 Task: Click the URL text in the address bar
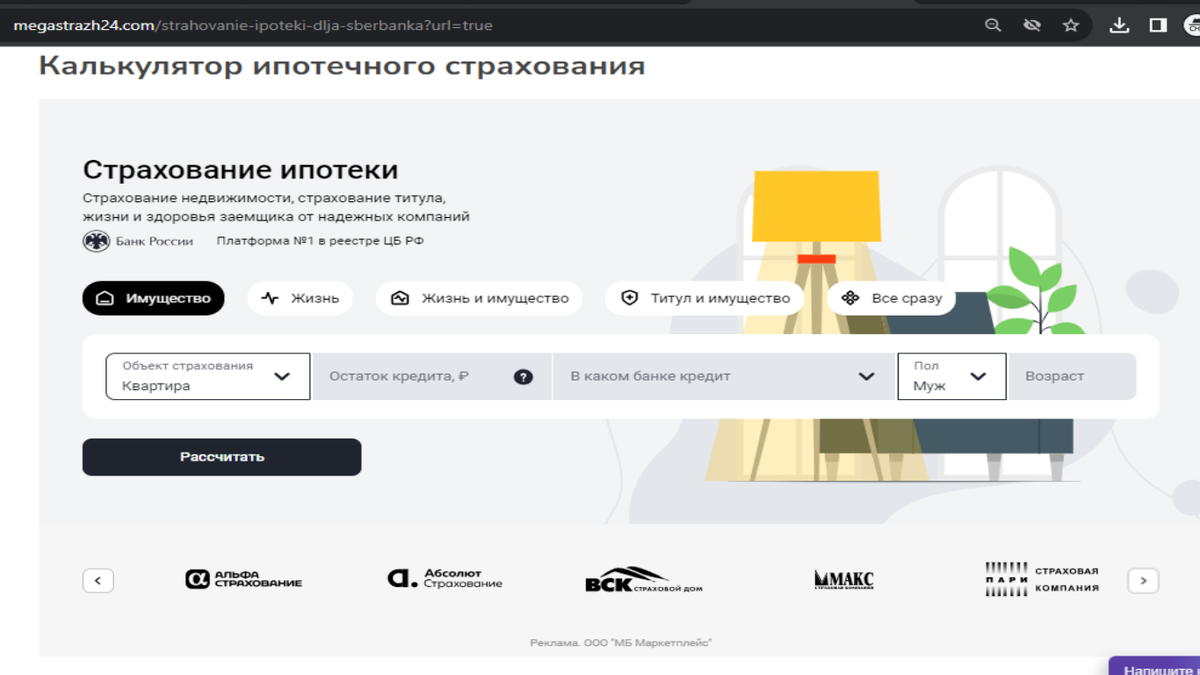[253, 25]
